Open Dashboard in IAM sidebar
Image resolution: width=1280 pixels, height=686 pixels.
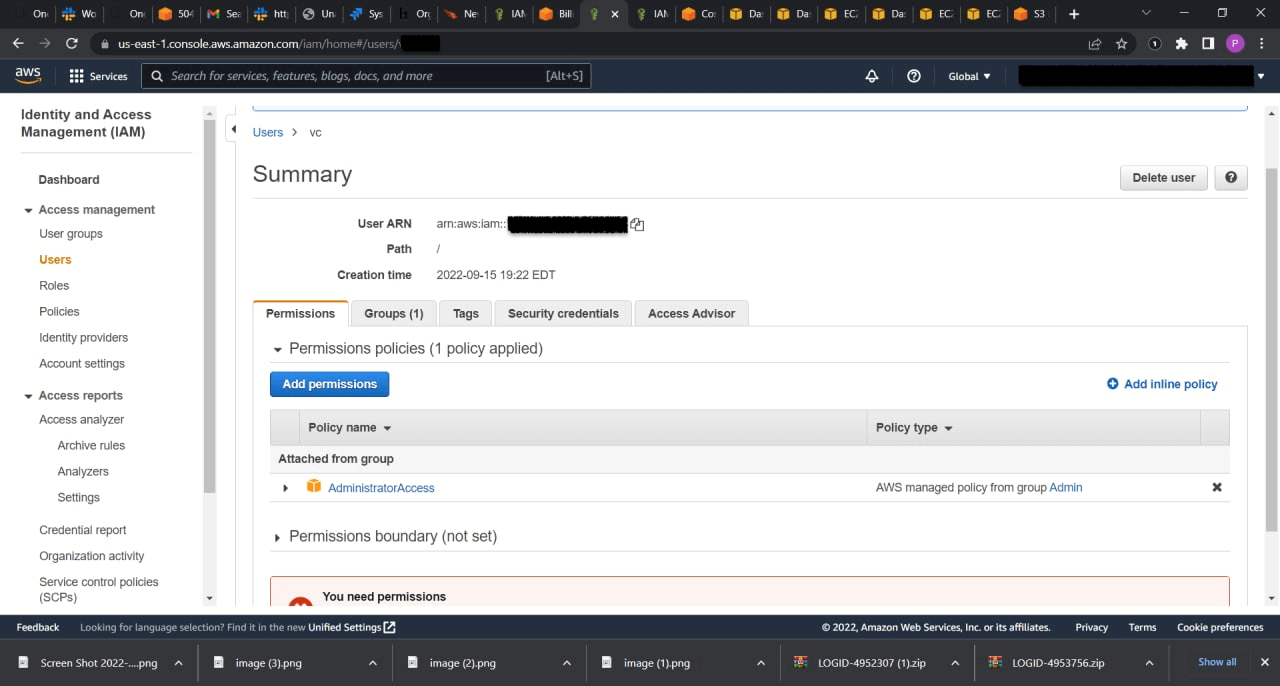coord(69,180)
